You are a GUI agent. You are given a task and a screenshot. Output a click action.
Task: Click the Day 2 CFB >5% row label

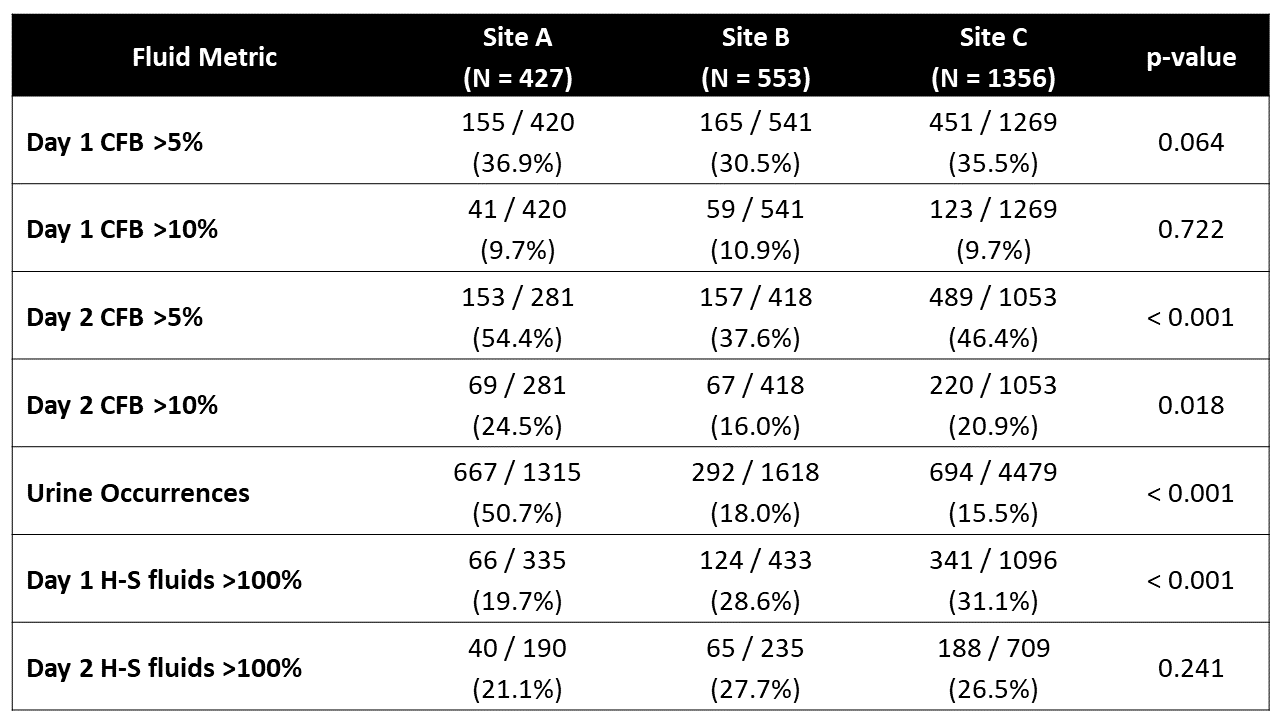[x=115, y=317]
